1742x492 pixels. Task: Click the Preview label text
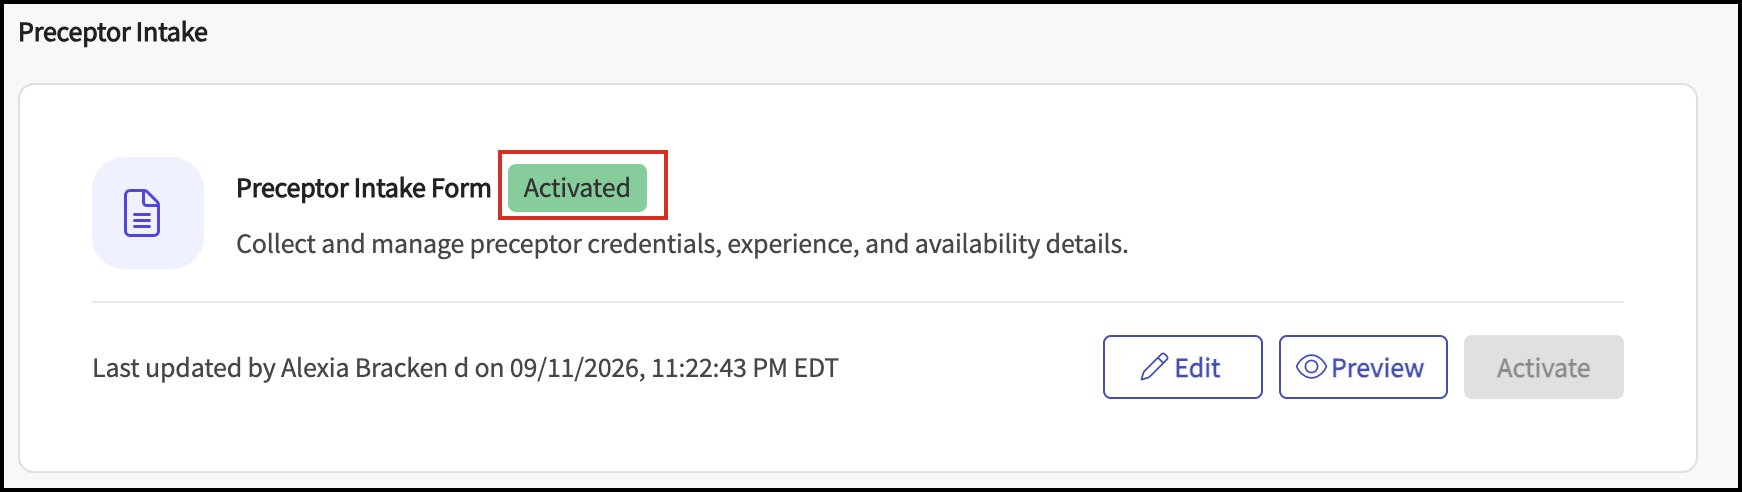coord(1377,368)
